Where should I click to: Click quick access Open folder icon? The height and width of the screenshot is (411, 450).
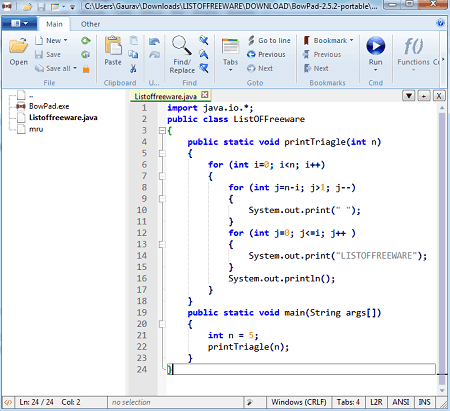pos(27,6)
